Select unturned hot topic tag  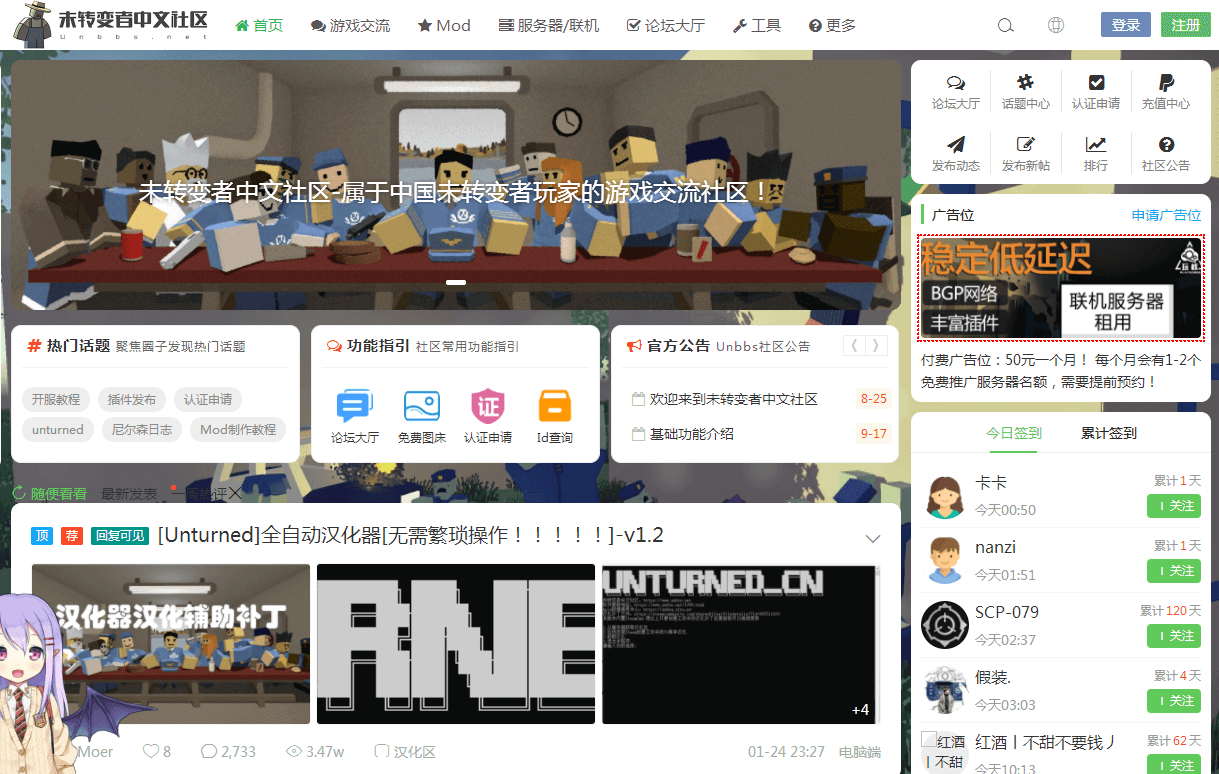click(58, 430)
